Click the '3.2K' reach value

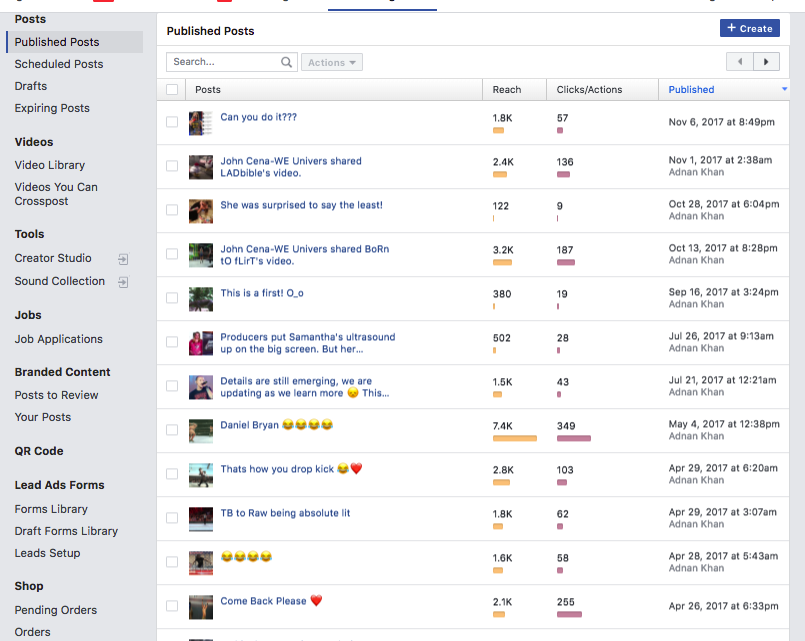coord(503,250)
